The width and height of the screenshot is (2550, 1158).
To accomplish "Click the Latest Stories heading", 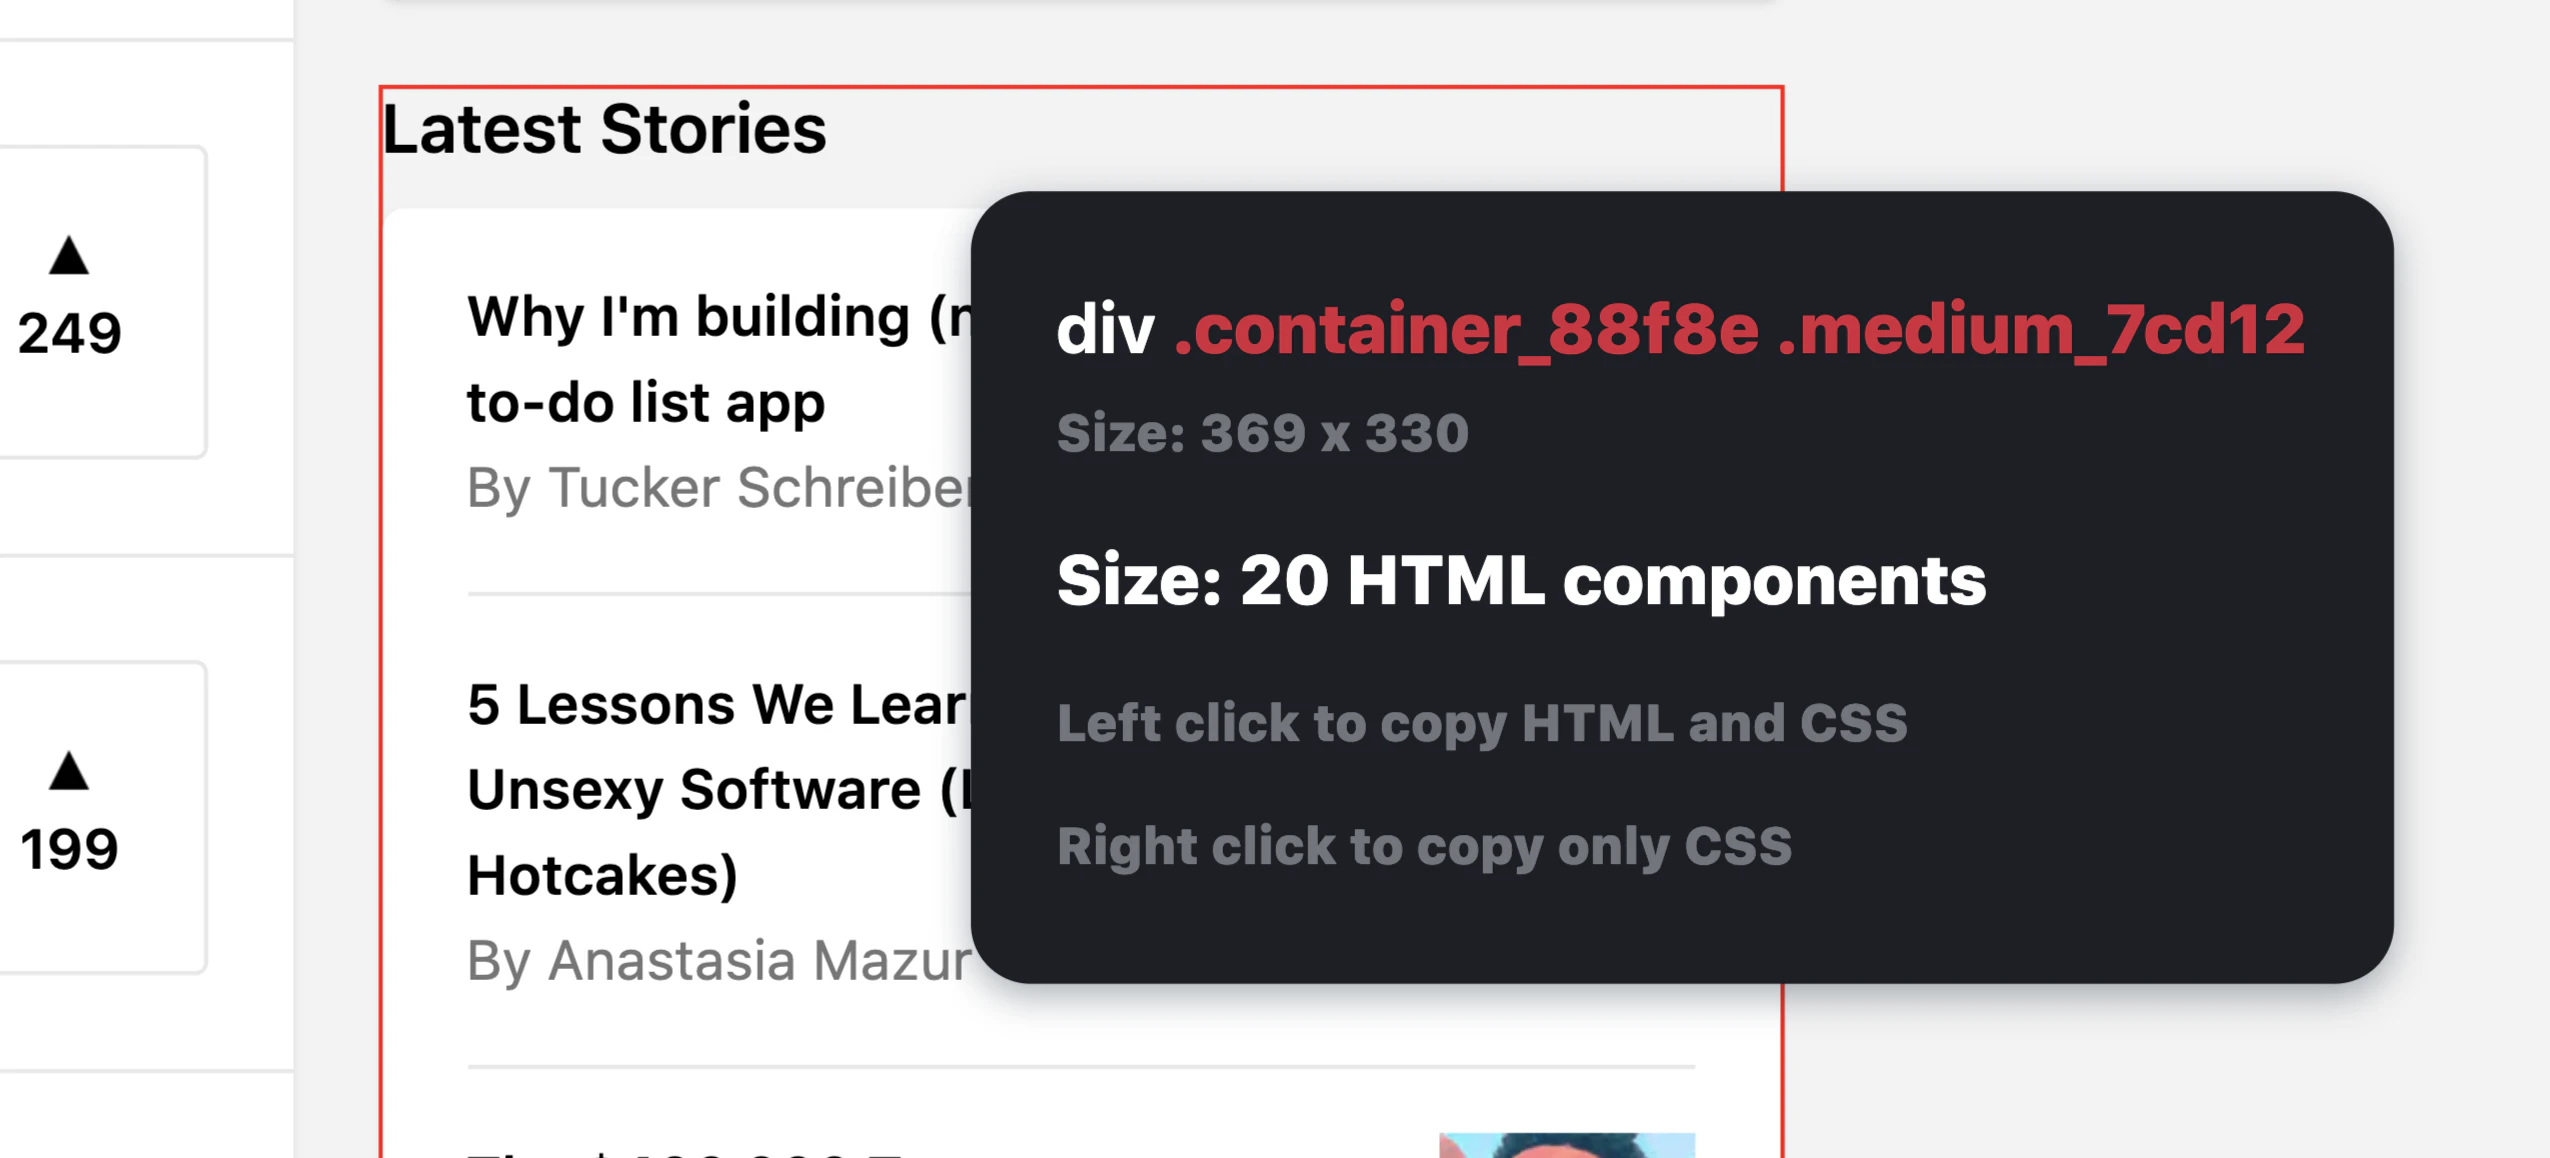I will coord(605,128).
